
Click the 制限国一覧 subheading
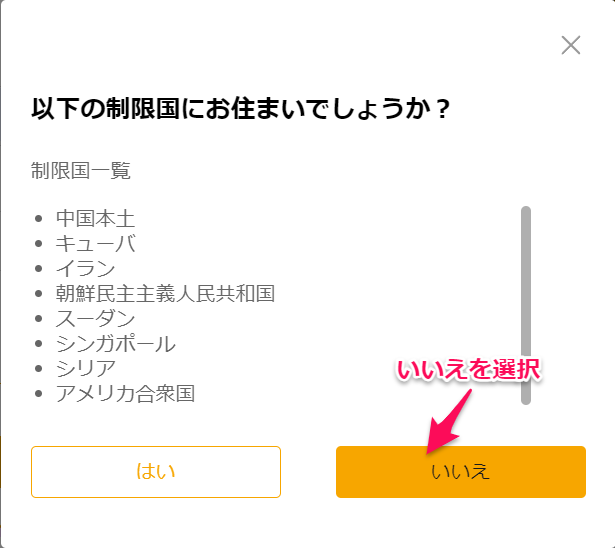pos(81,171)
